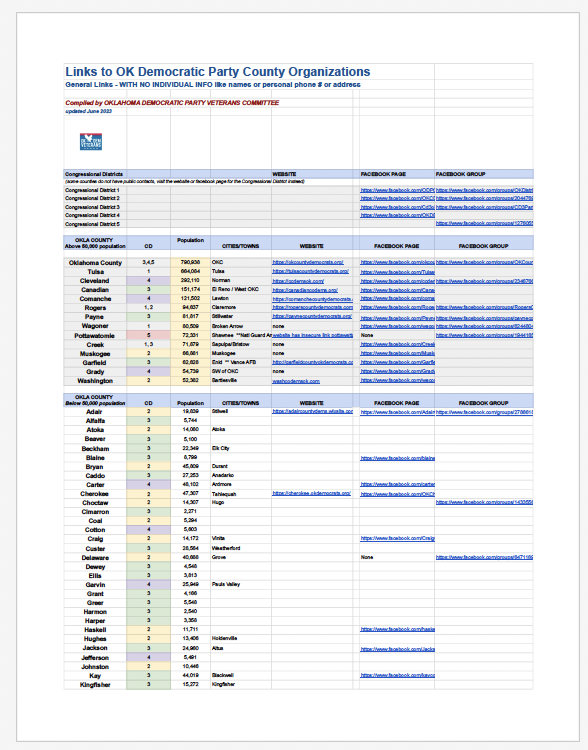Open Canadian county website link
The width and height of the screenshot is (588, 750).
(x=305, y=290)
